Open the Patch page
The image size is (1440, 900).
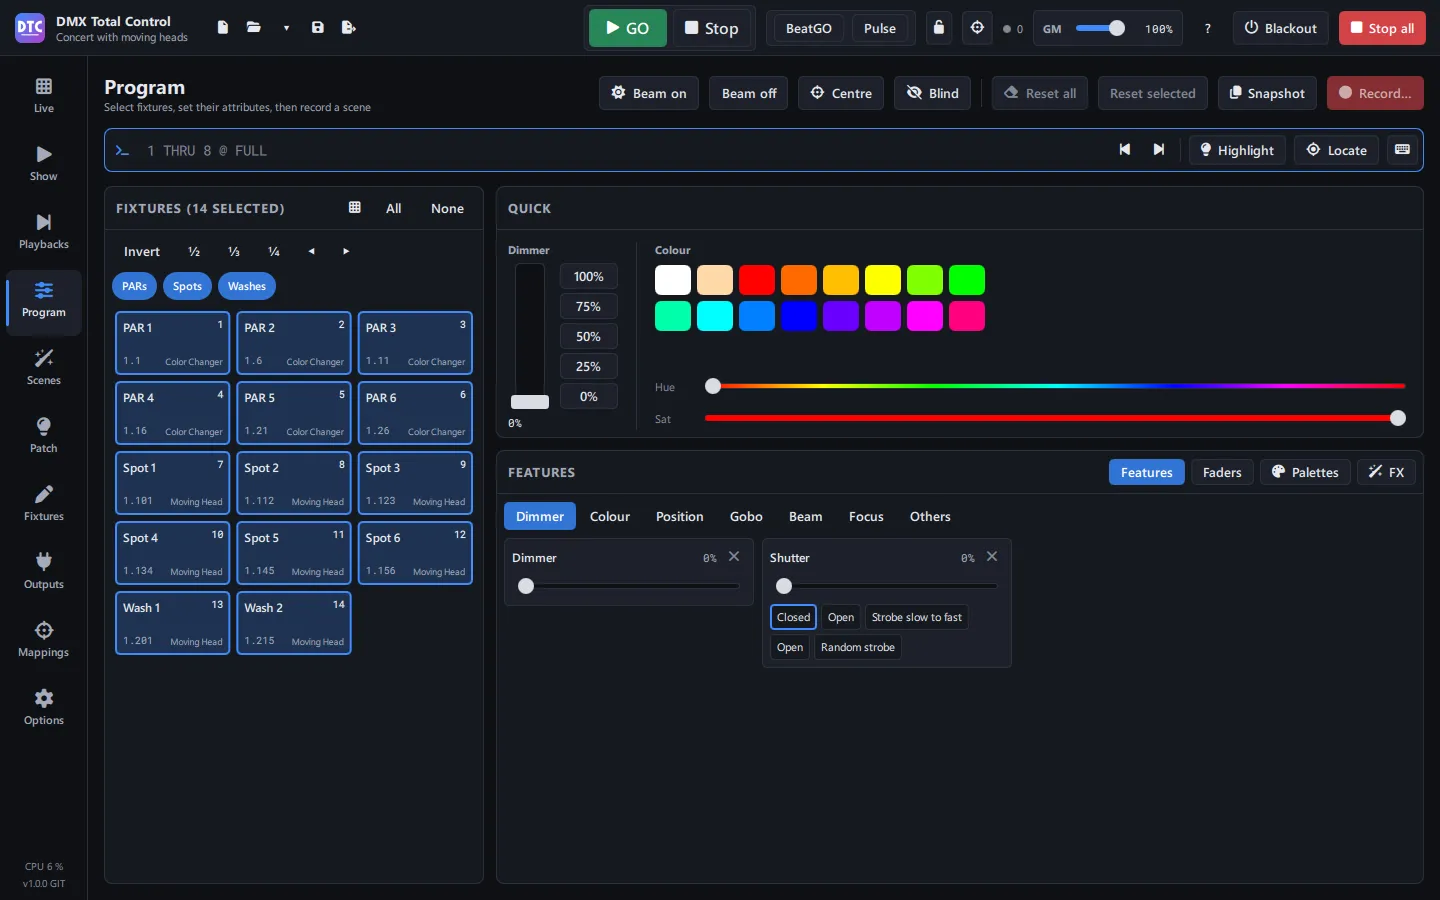click(x=44, y=435)
